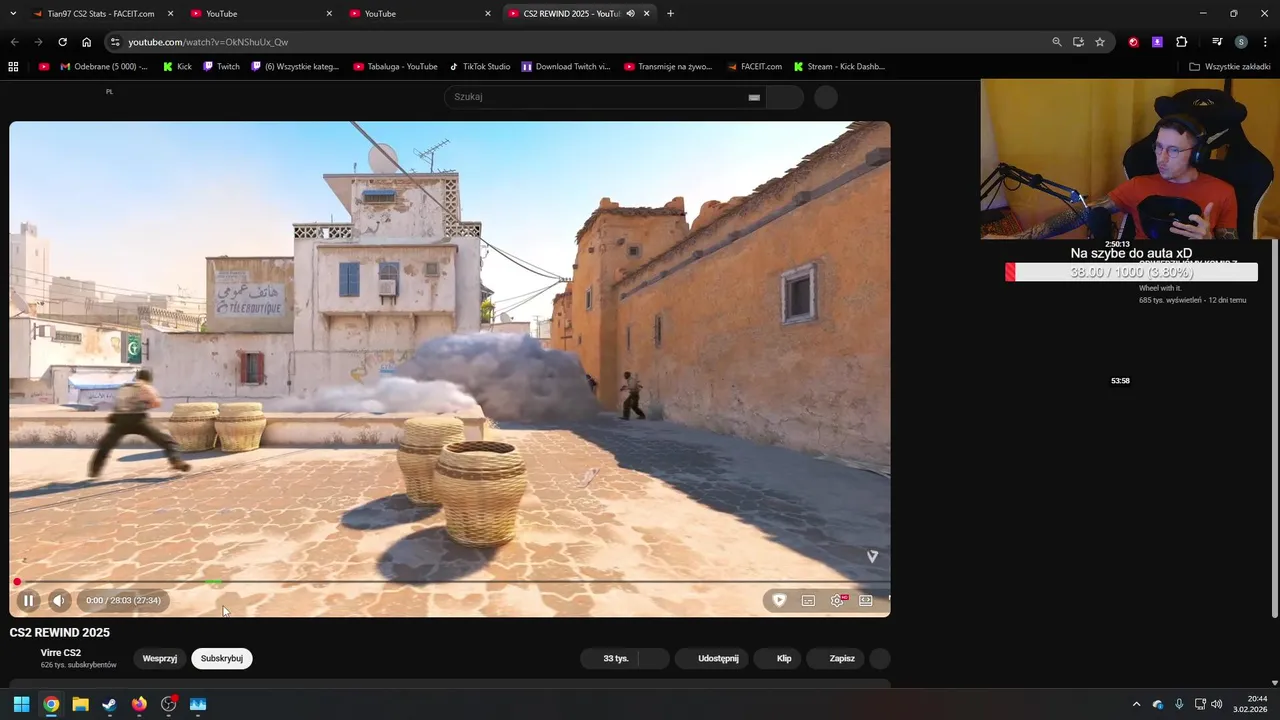Open the FACEIT.com bookmark
The height and width of the screenshot is (720, 1280).
coord(754,67)
